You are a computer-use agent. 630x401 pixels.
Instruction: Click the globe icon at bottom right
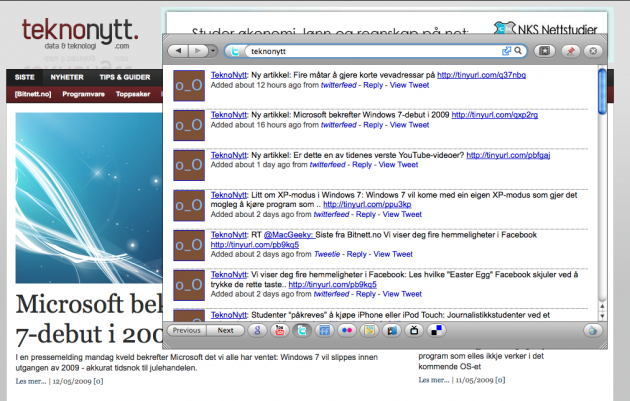click(x=593, y=330)
